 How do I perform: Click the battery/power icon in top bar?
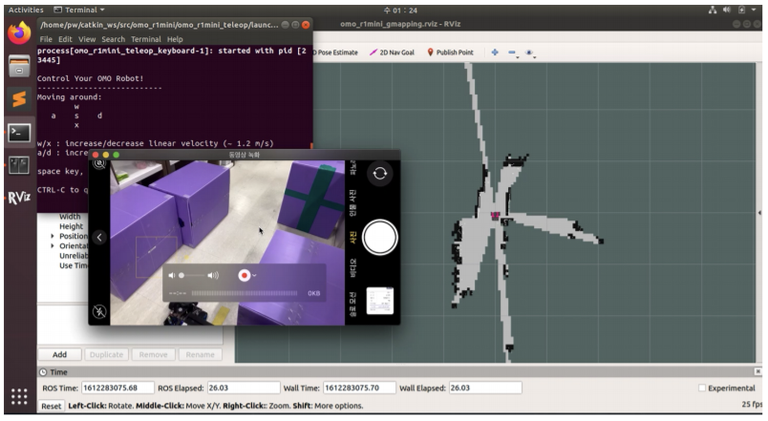coord(742,10)
